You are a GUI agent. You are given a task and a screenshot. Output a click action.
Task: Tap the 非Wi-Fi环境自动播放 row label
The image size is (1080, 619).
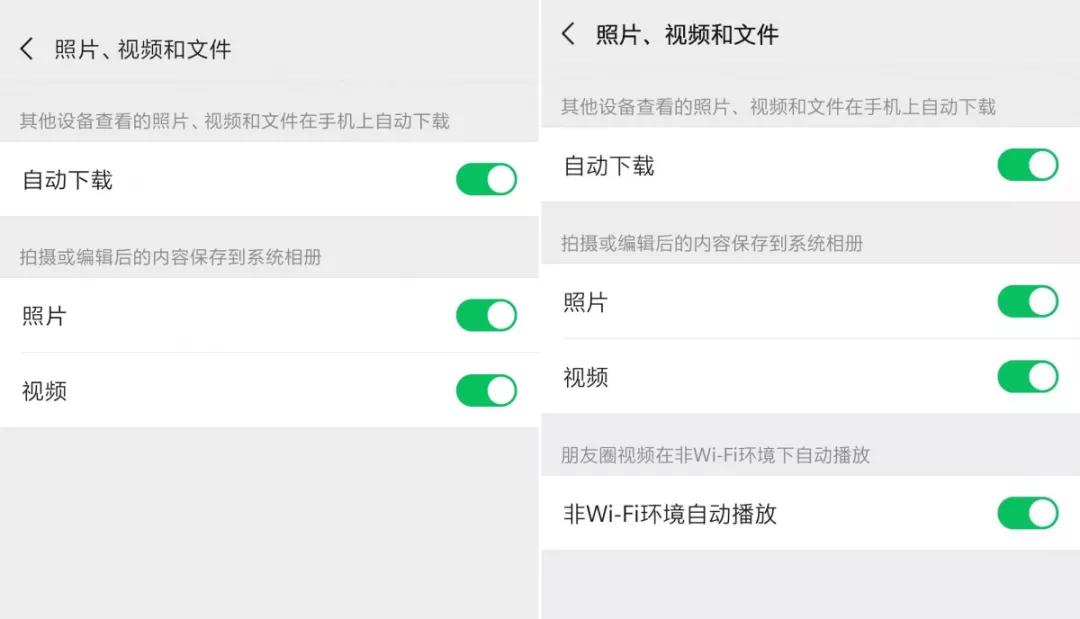[x=670, y=514]
